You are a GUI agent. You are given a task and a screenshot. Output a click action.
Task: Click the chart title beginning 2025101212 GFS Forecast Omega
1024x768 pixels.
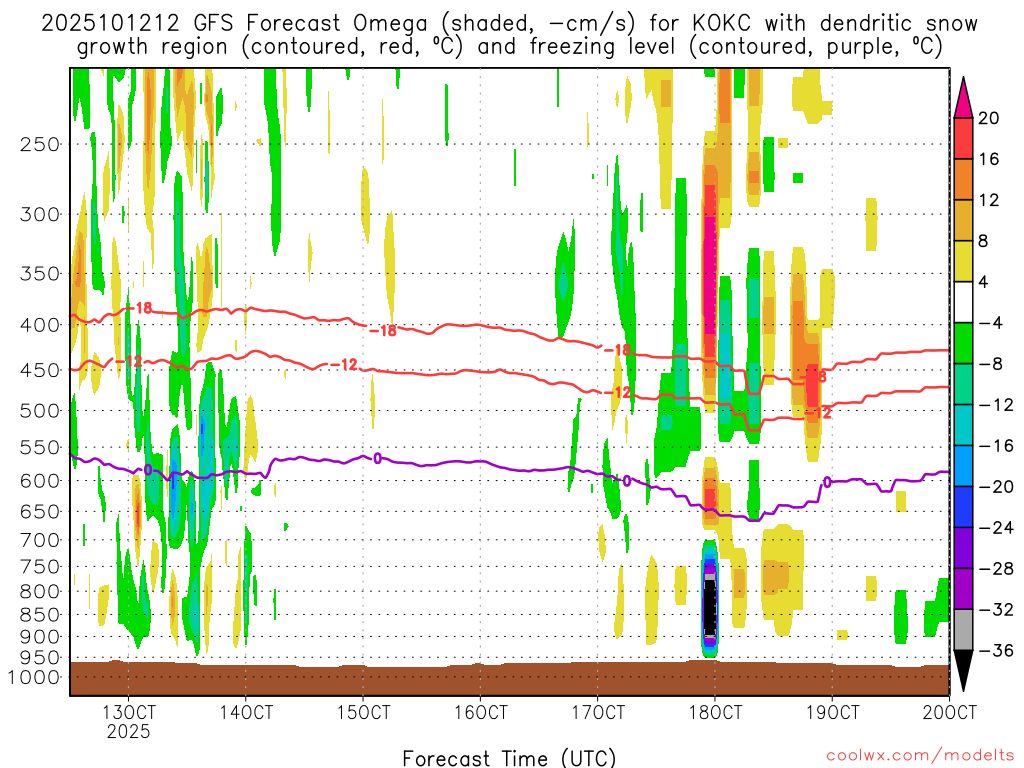[509, 24]
